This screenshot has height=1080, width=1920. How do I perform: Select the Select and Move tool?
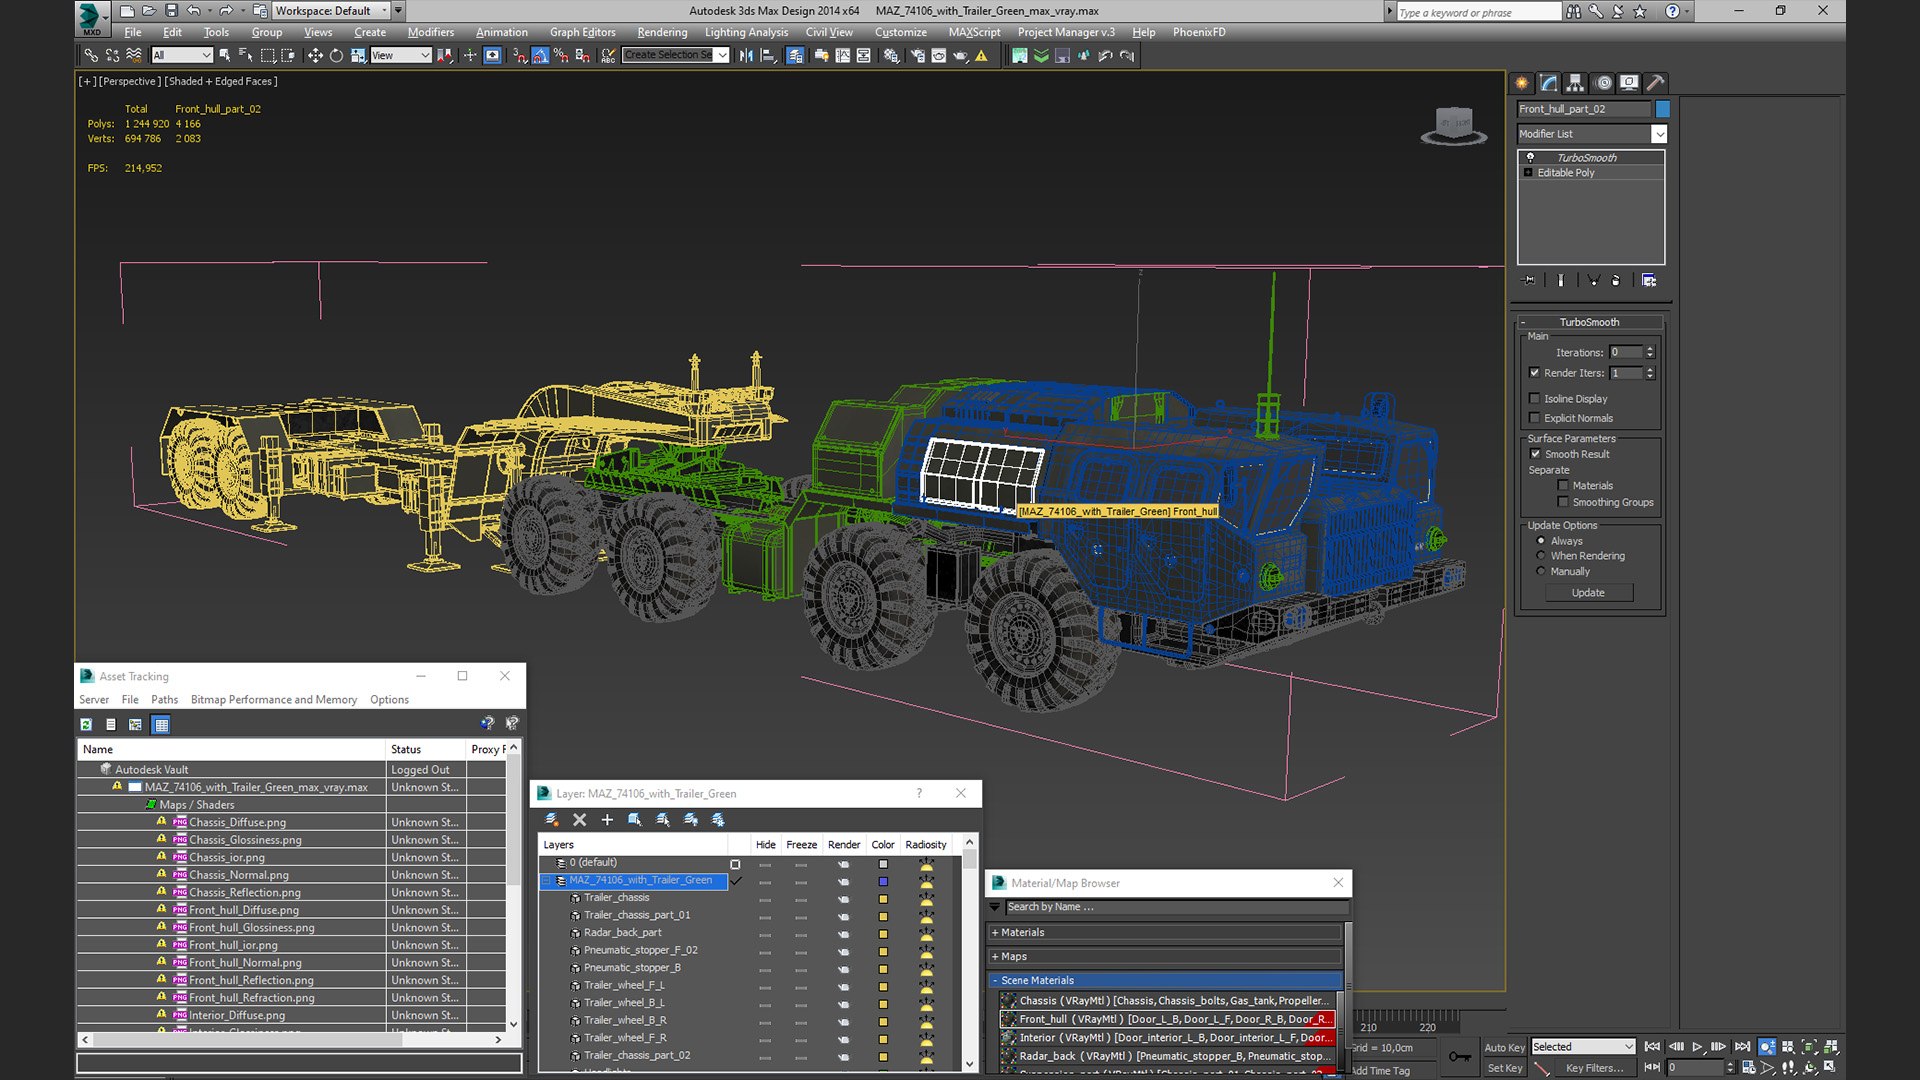pos(314,56)
